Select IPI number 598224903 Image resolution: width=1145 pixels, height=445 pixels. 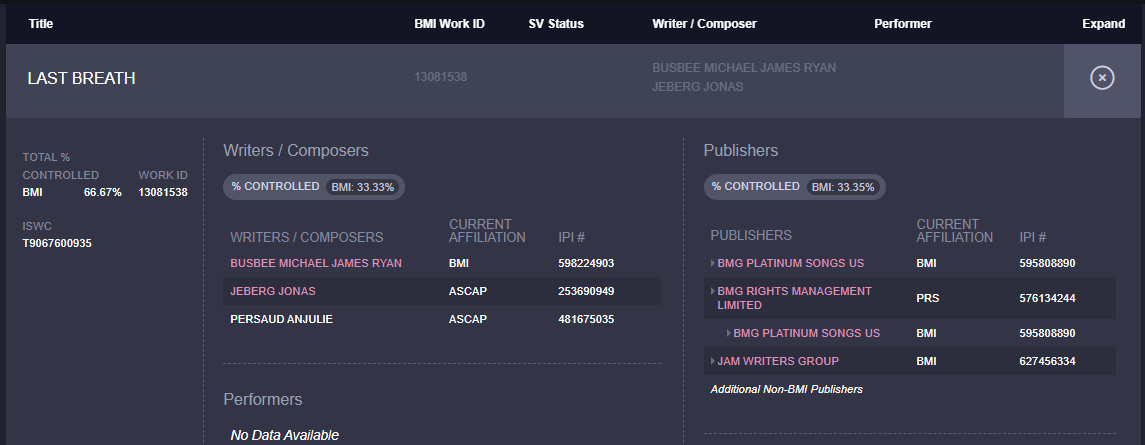coord(586,263)
